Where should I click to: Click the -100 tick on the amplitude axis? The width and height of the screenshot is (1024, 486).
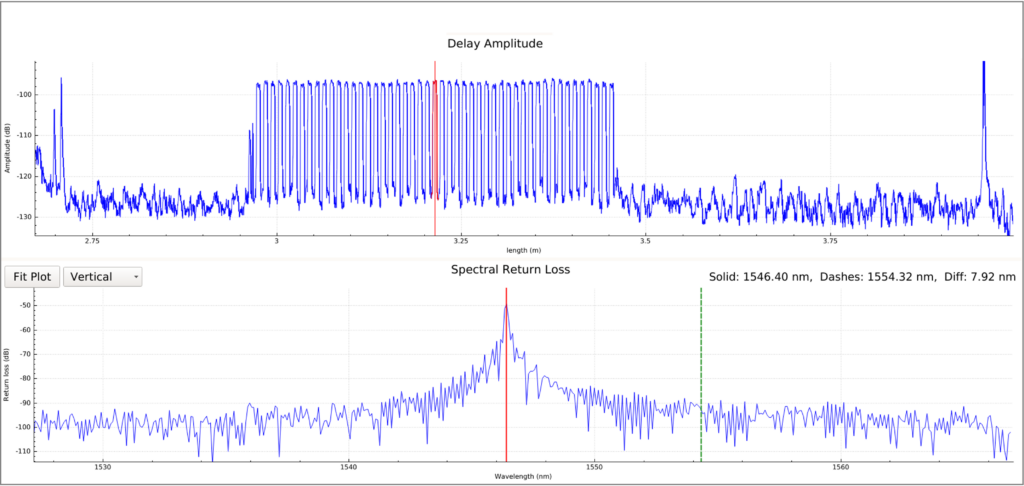tap(24, 95)
